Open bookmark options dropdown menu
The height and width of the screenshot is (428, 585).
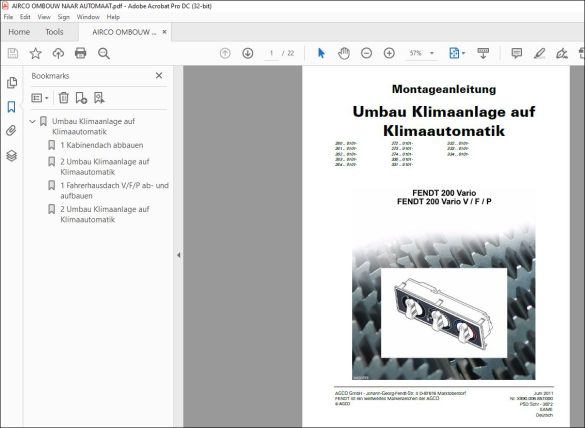click(40, 98)
